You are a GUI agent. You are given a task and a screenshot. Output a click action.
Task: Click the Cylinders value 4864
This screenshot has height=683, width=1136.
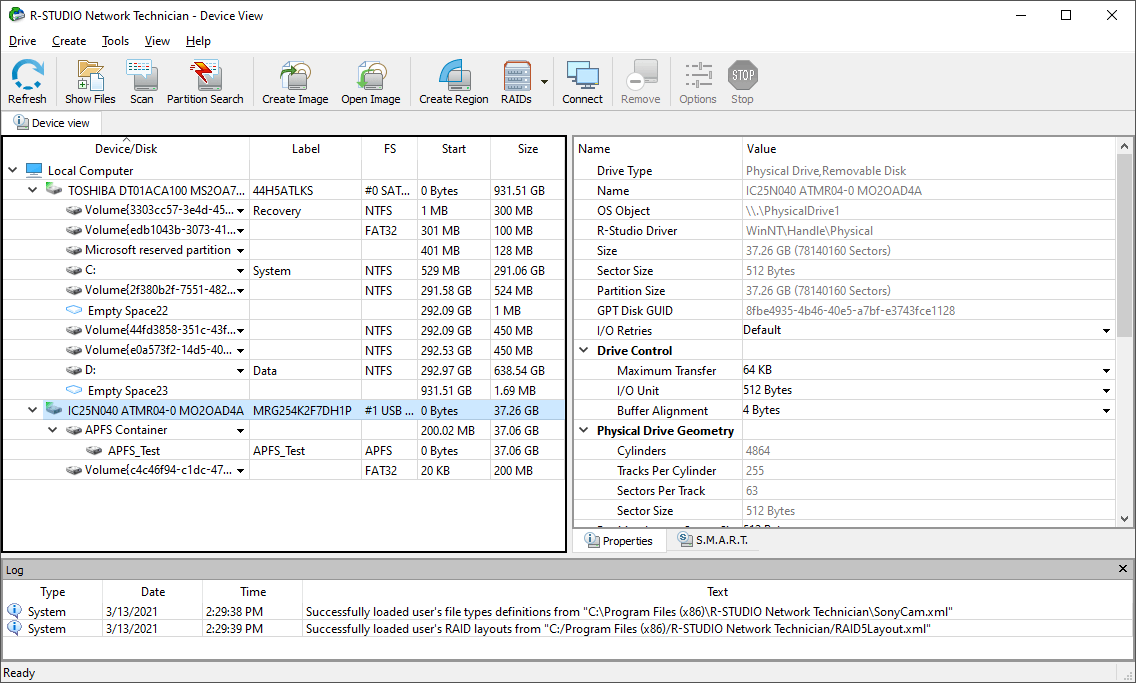758,451
